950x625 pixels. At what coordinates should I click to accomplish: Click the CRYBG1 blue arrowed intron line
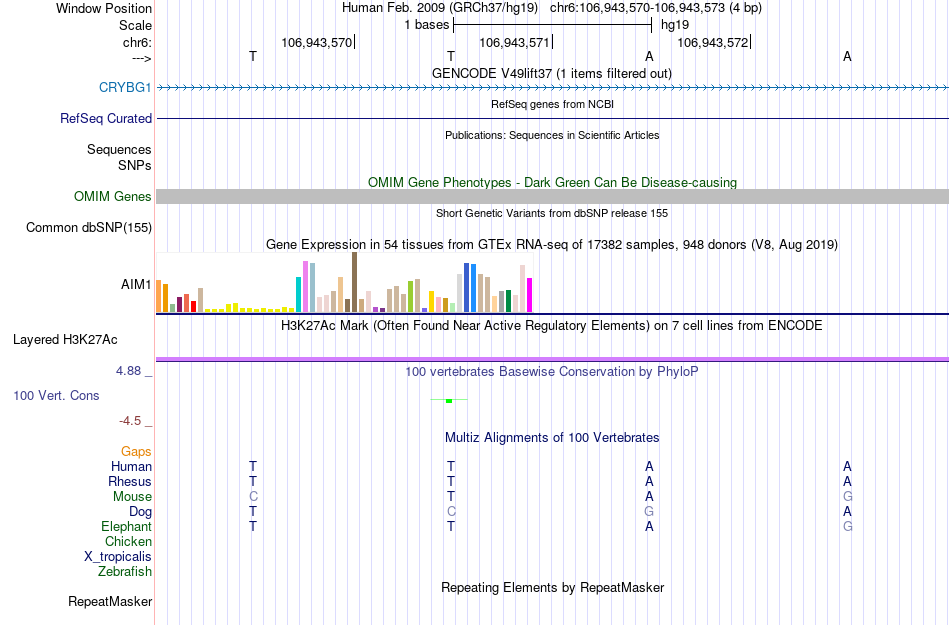coord(552,88)
